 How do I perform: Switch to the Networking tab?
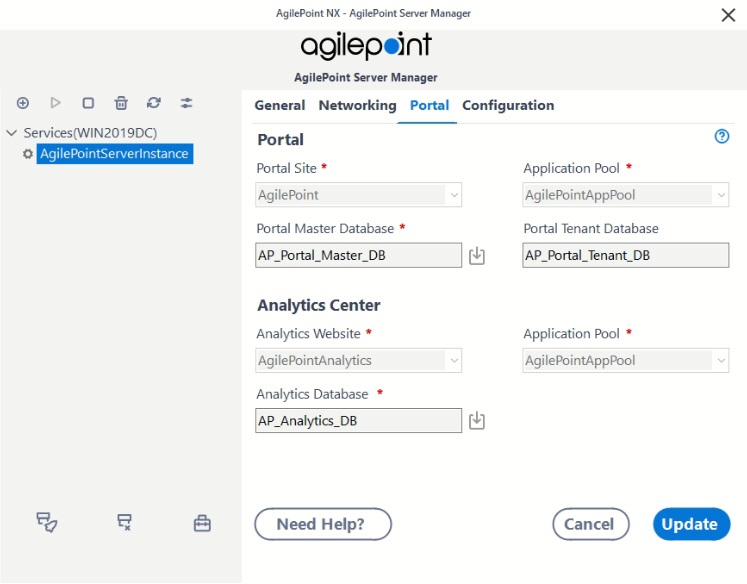357,105
